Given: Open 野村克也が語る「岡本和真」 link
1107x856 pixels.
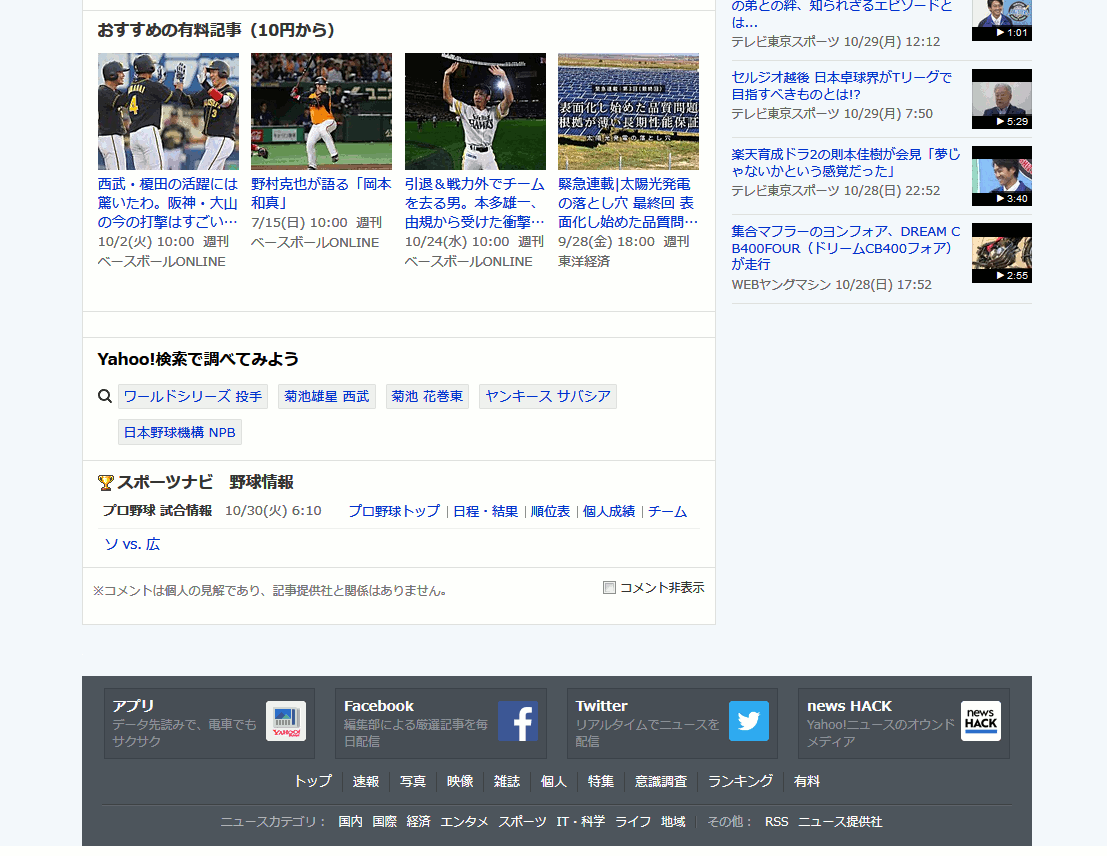Looking at the screenshot, I should click(321, 194).
